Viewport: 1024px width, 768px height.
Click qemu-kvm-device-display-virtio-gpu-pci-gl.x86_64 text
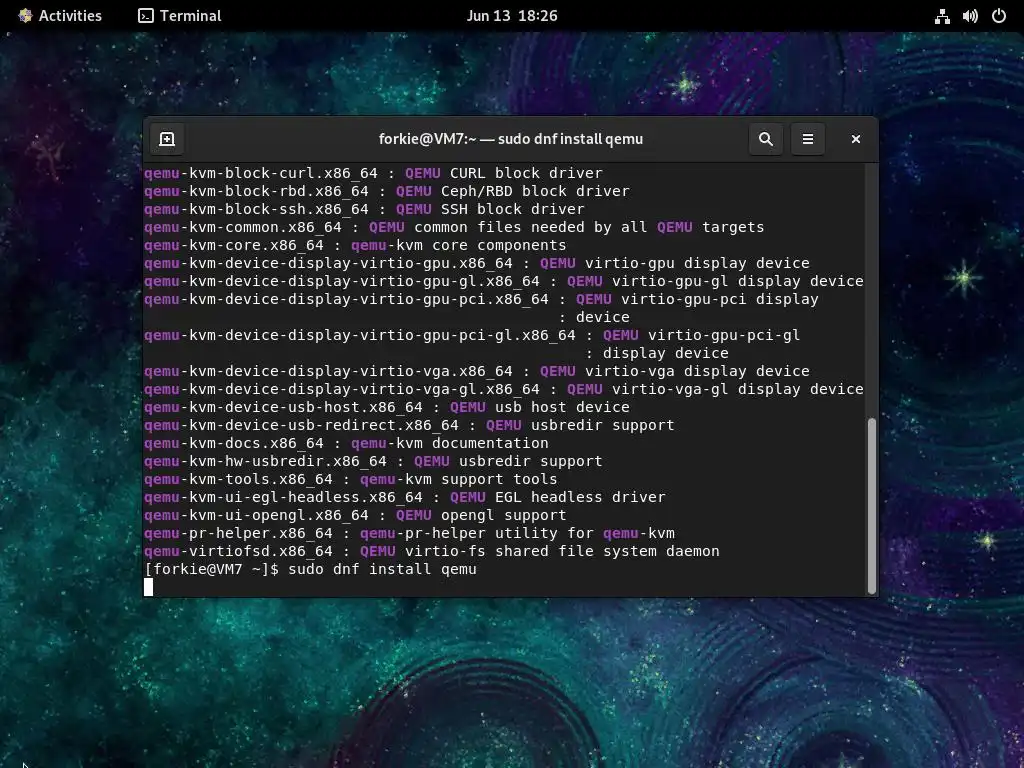click(360, 336)
